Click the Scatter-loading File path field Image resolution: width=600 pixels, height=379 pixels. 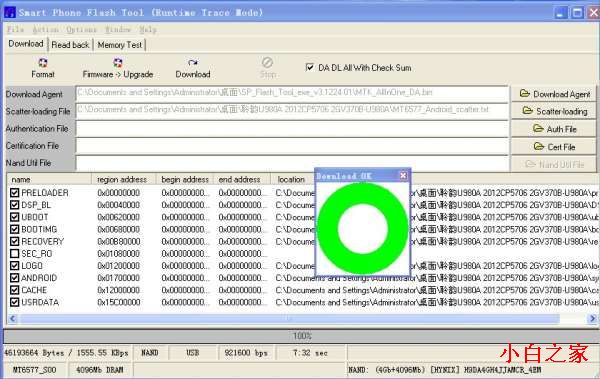point(292,110)
